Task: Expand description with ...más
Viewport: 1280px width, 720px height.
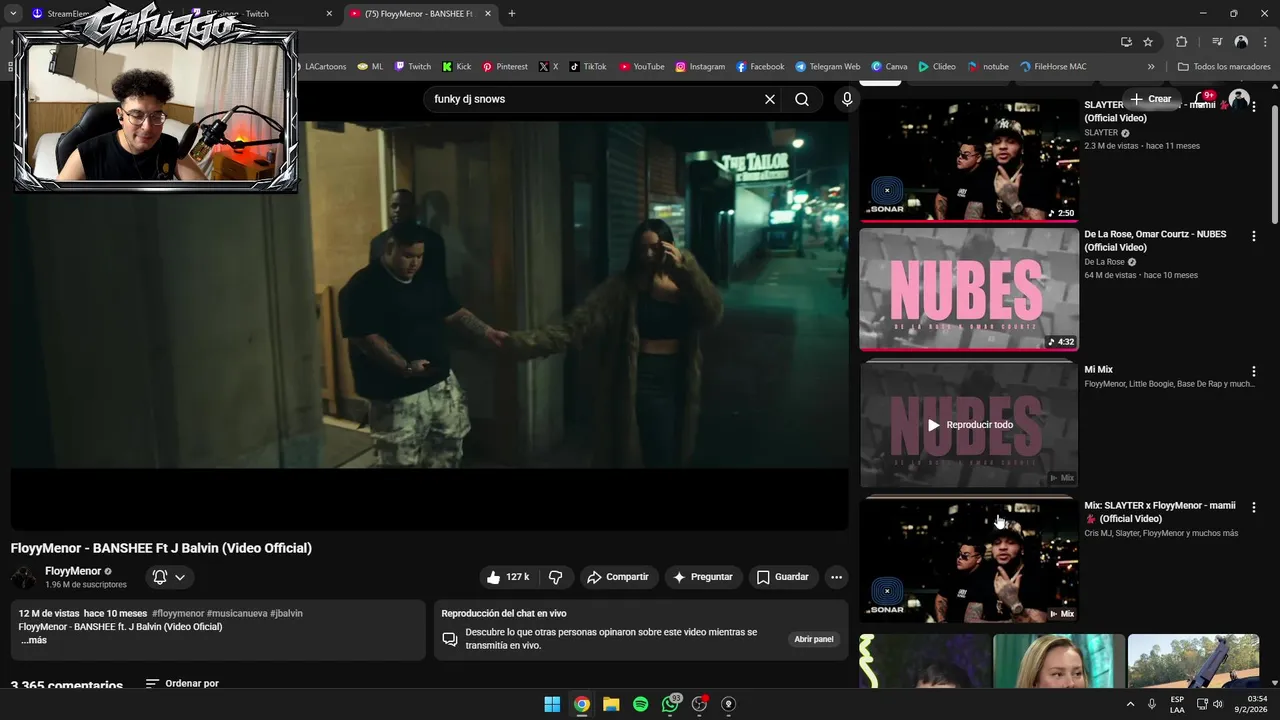Action: [x=33, y=640]
